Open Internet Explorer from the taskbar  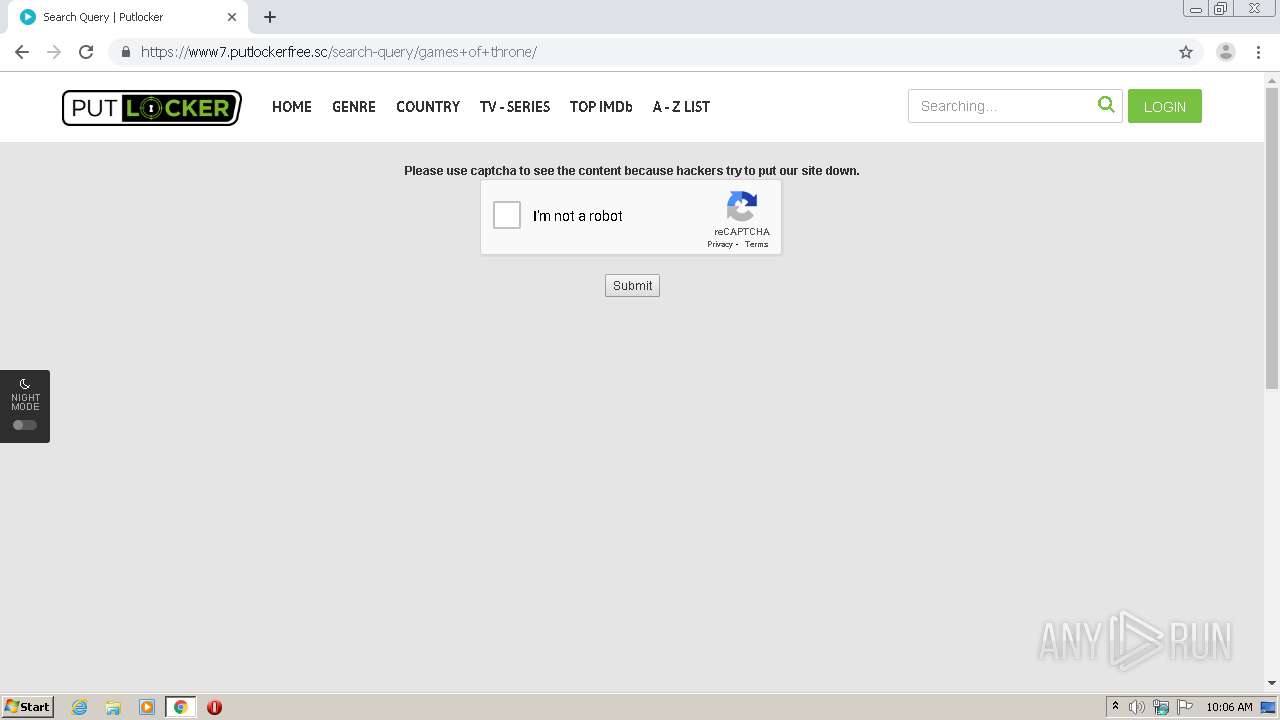point(79,707)
